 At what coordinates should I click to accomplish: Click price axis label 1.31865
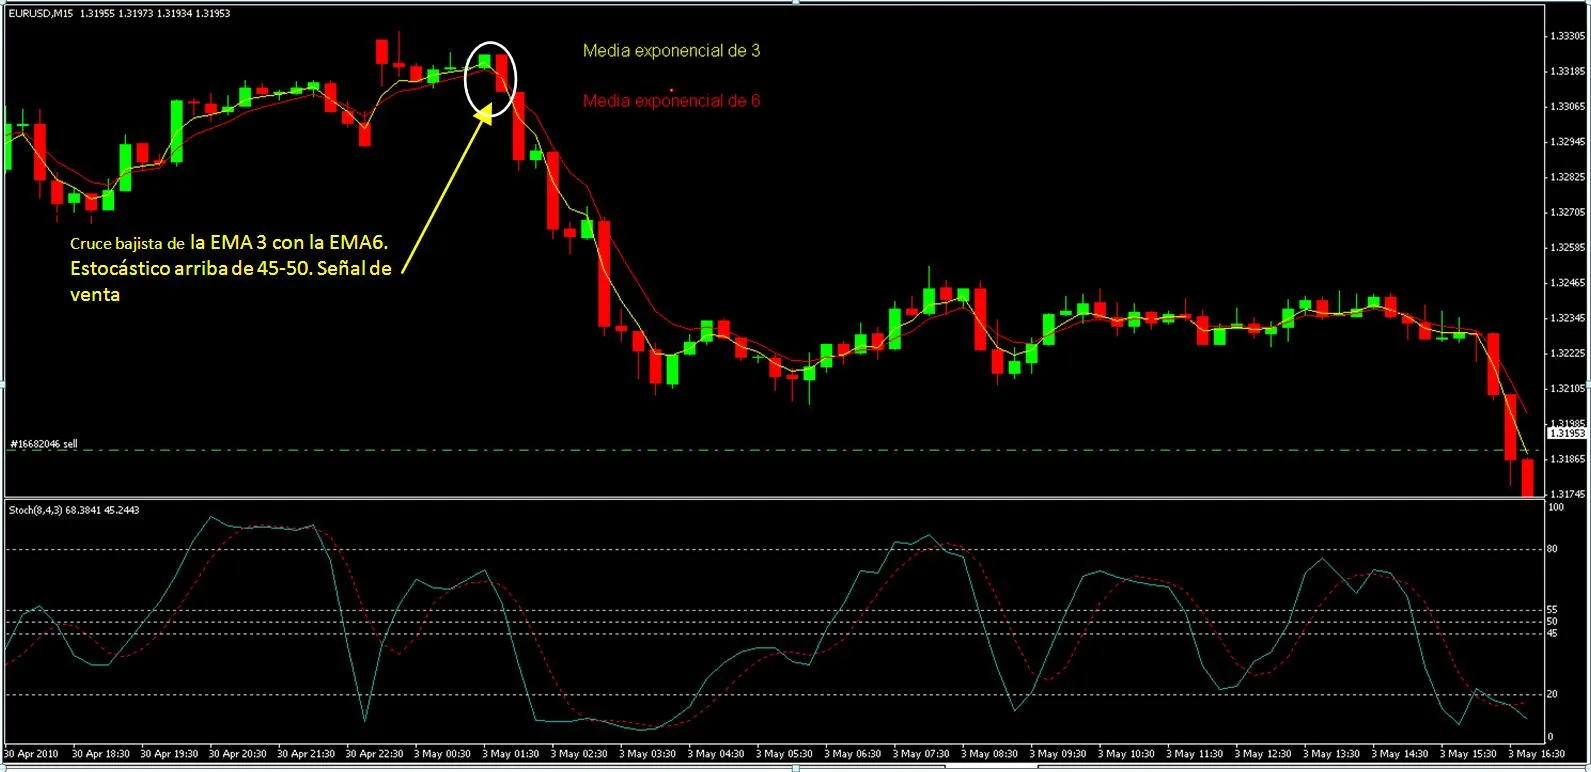(x=1567, y=459)
